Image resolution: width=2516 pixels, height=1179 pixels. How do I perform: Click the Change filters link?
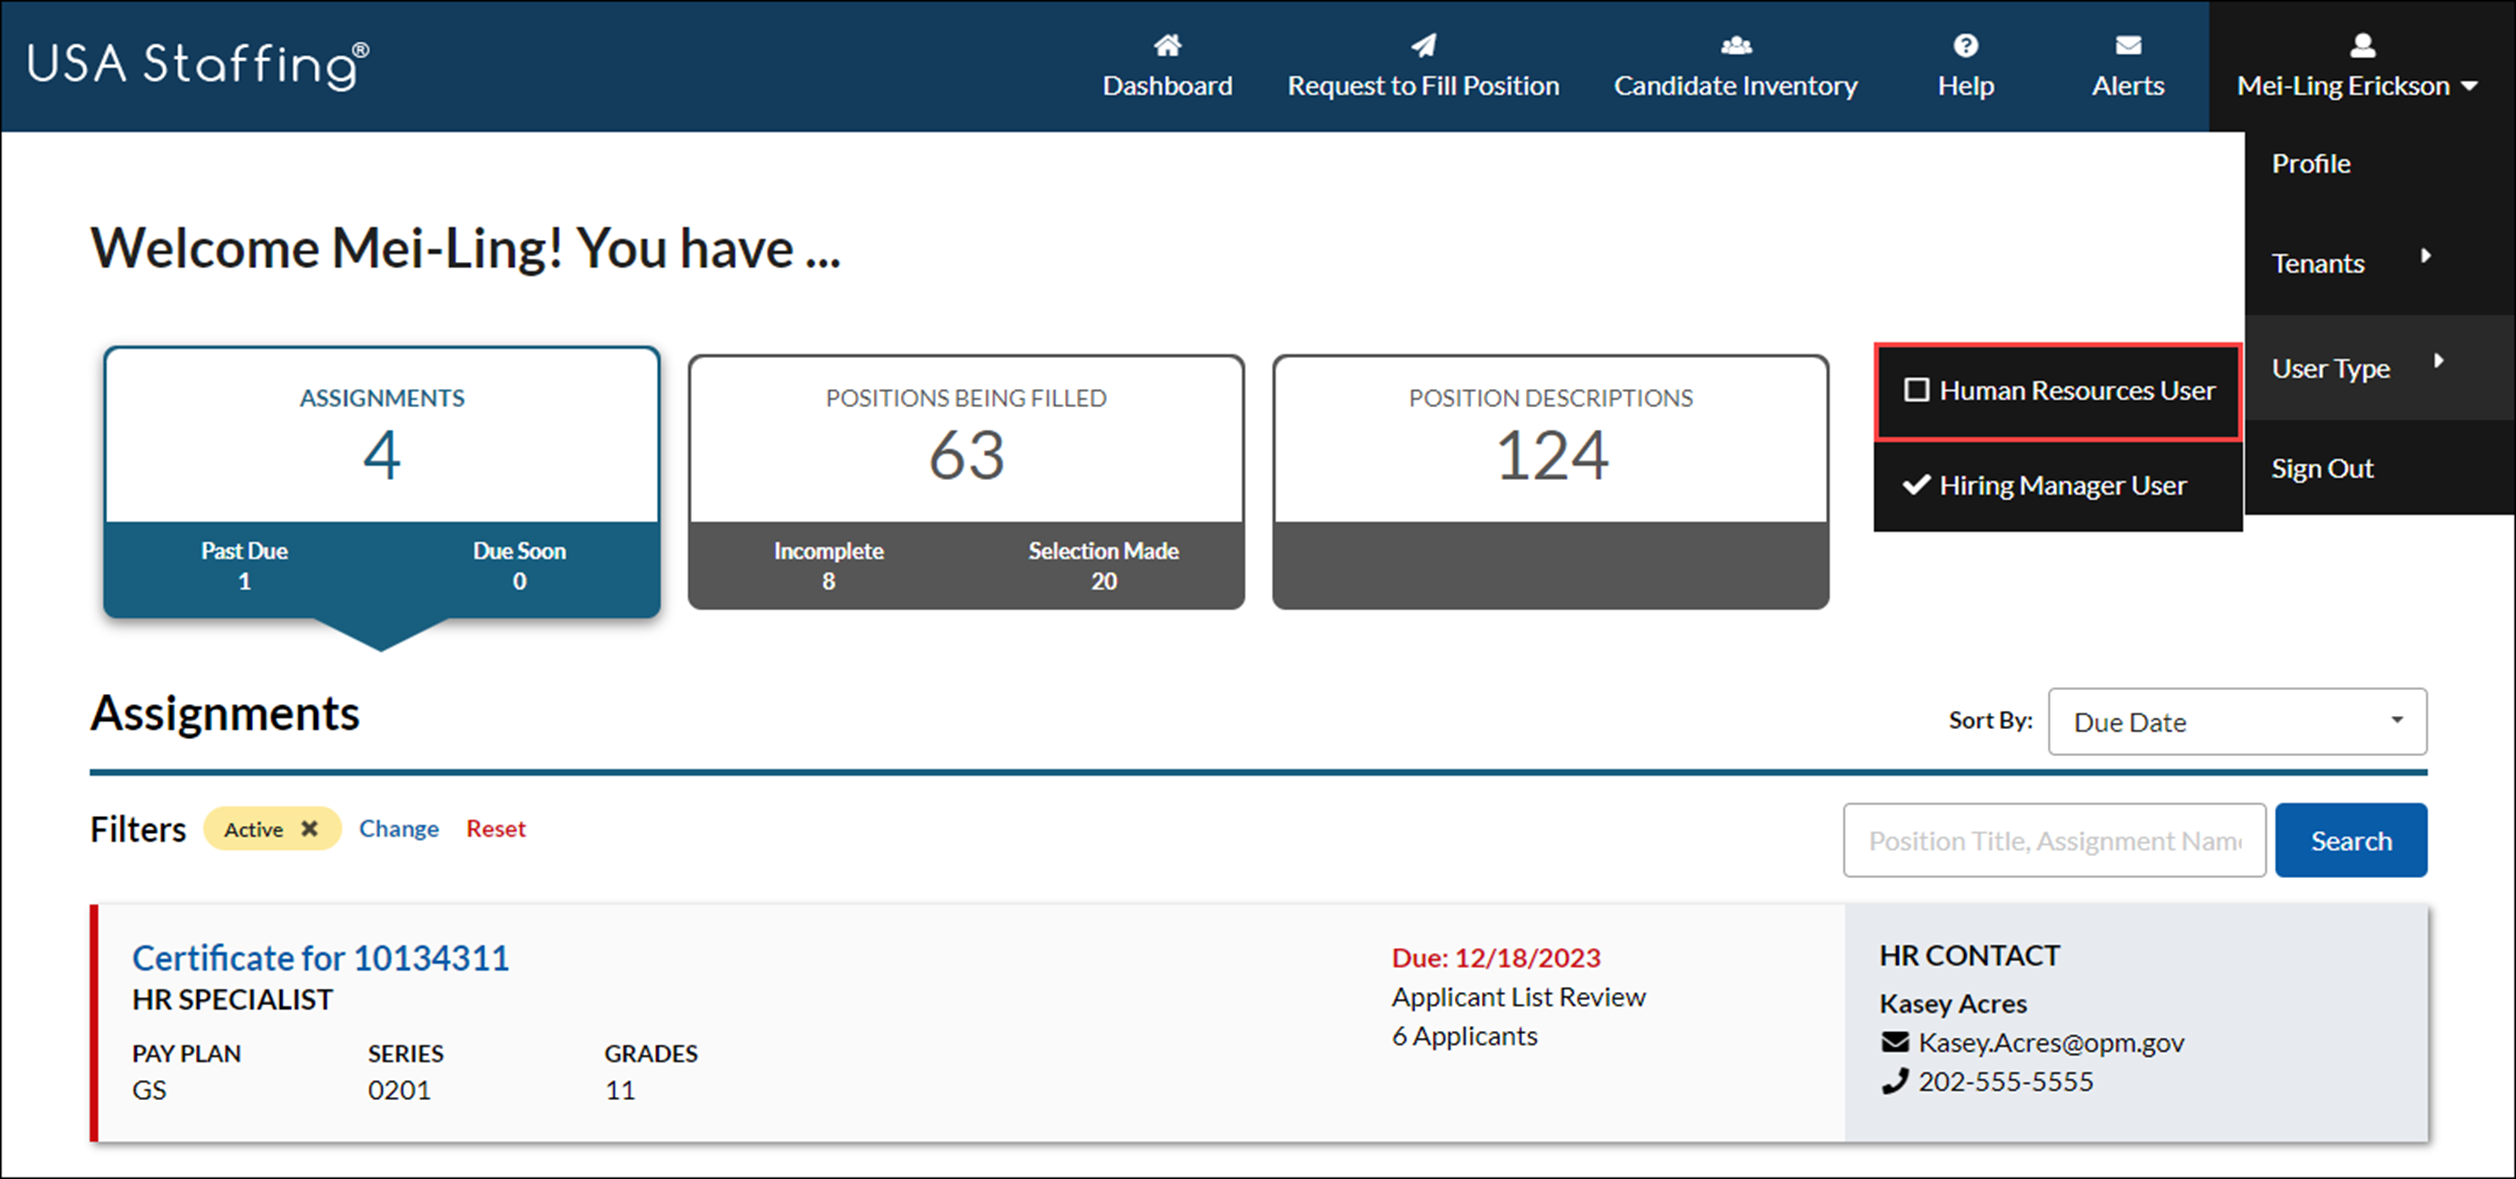click(399, 828)
